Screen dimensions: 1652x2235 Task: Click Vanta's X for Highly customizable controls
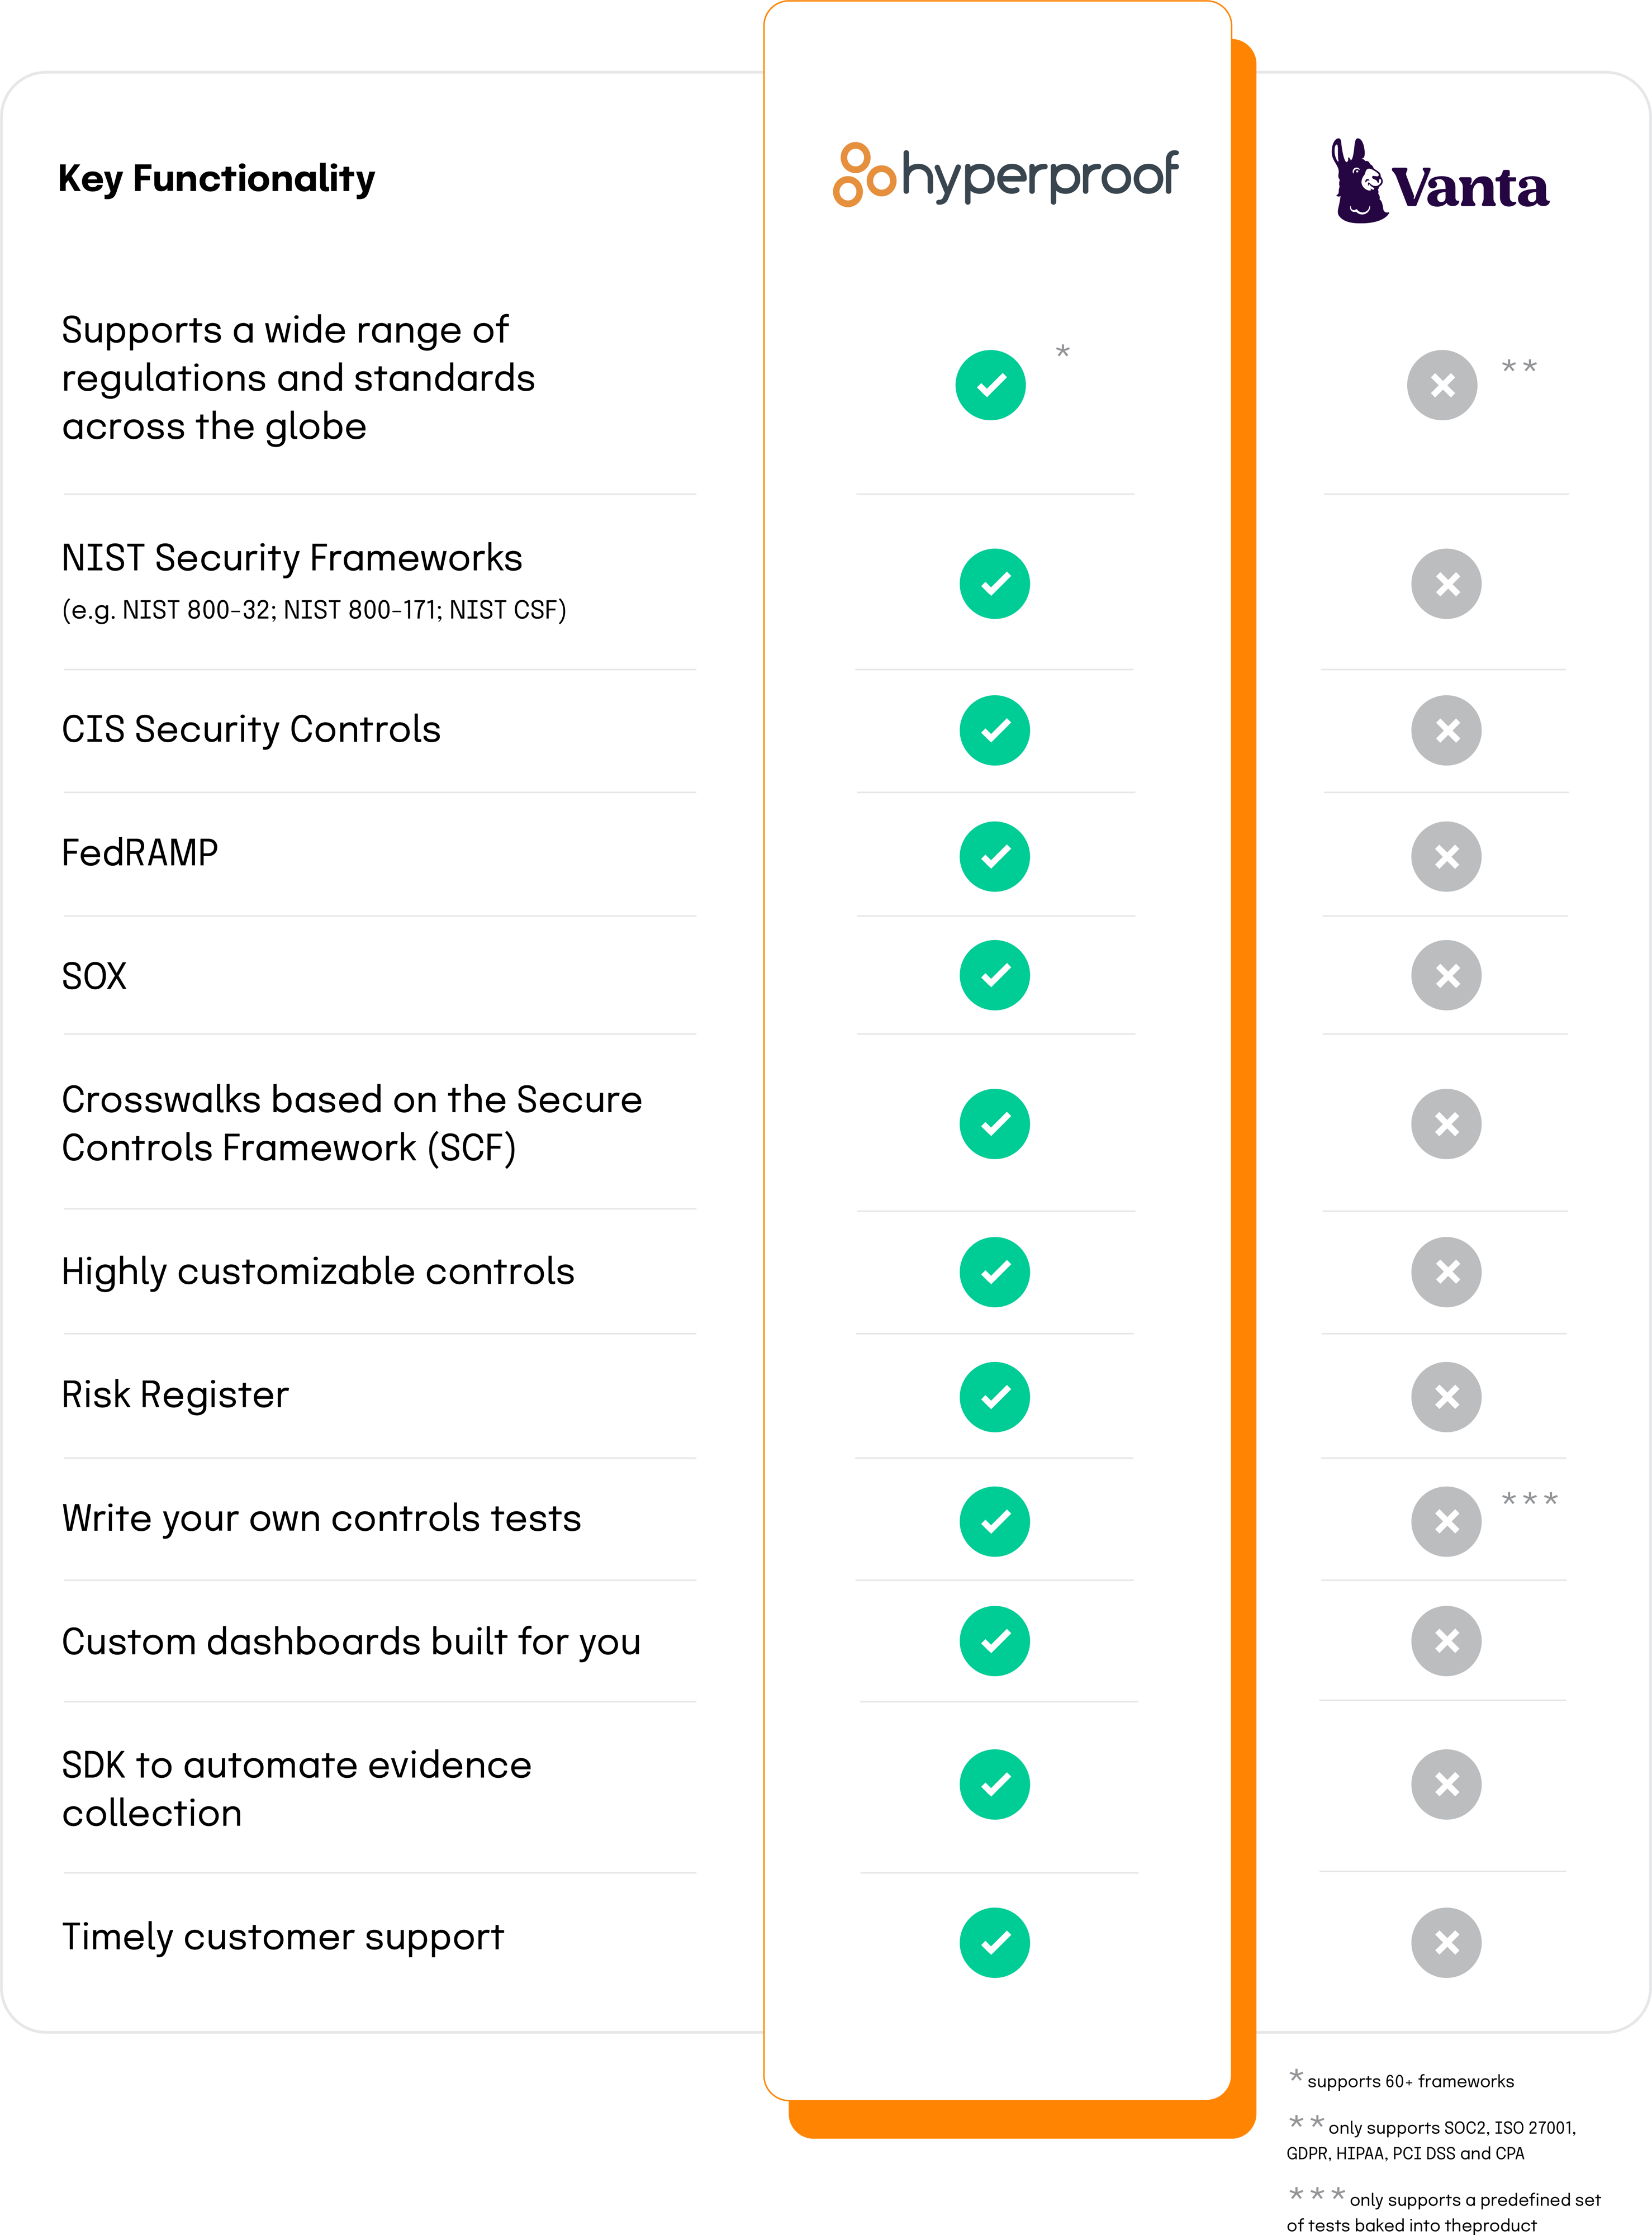(x=1446, y=1272)
